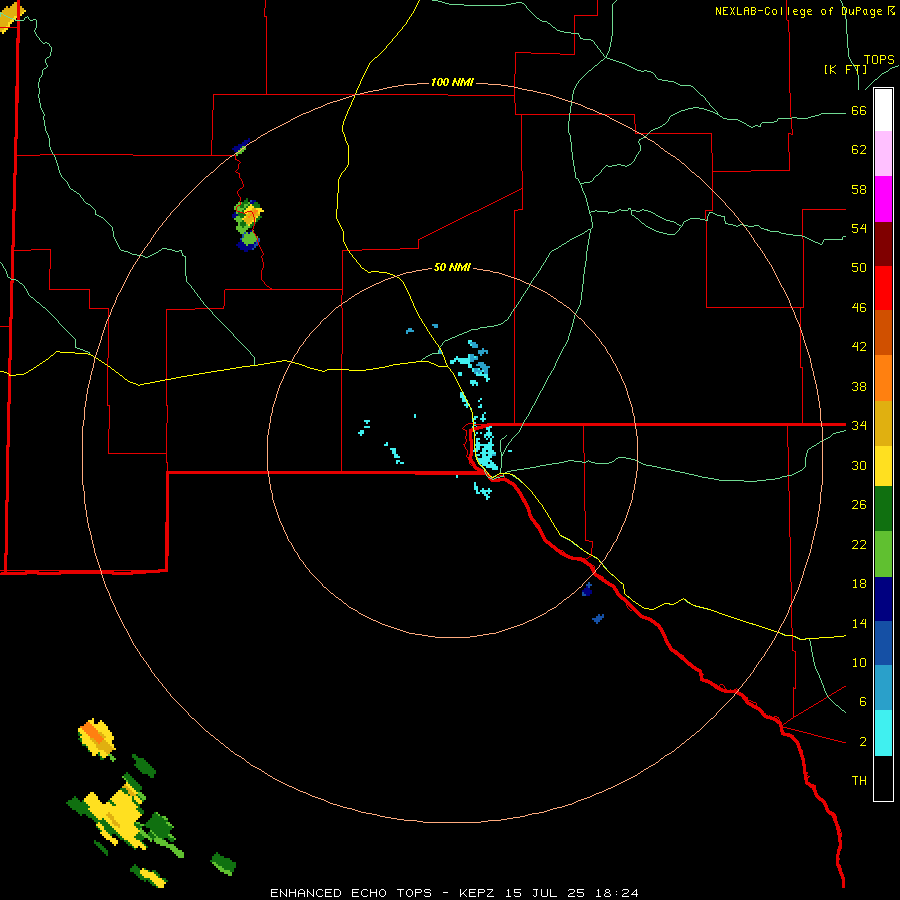Image resolution: width=900 pixels, height=900 pixels.
Task: Click the '[K FT]' units label
Action: [x=845, y=70]
